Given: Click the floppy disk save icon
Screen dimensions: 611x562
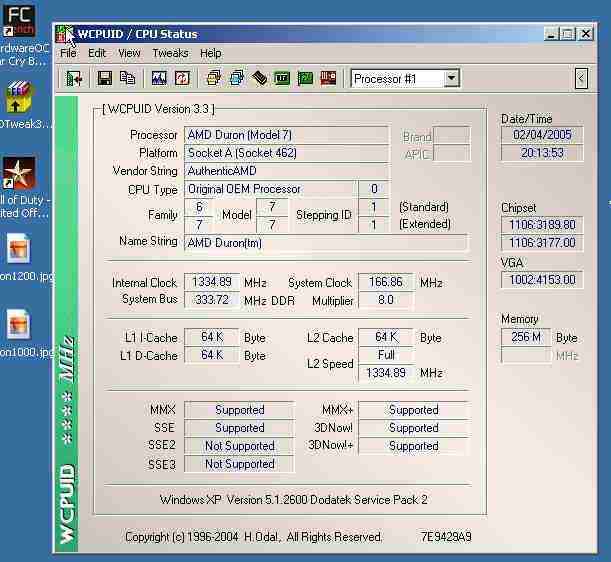Looking at the screenshot, I should (x=104, y=78).
